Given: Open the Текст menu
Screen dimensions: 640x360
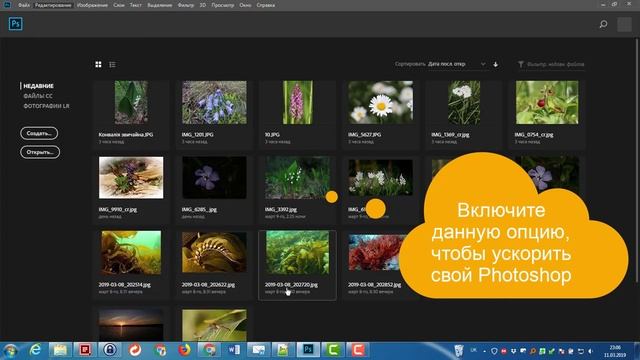Looking at the screenshot, I should 136,5.
